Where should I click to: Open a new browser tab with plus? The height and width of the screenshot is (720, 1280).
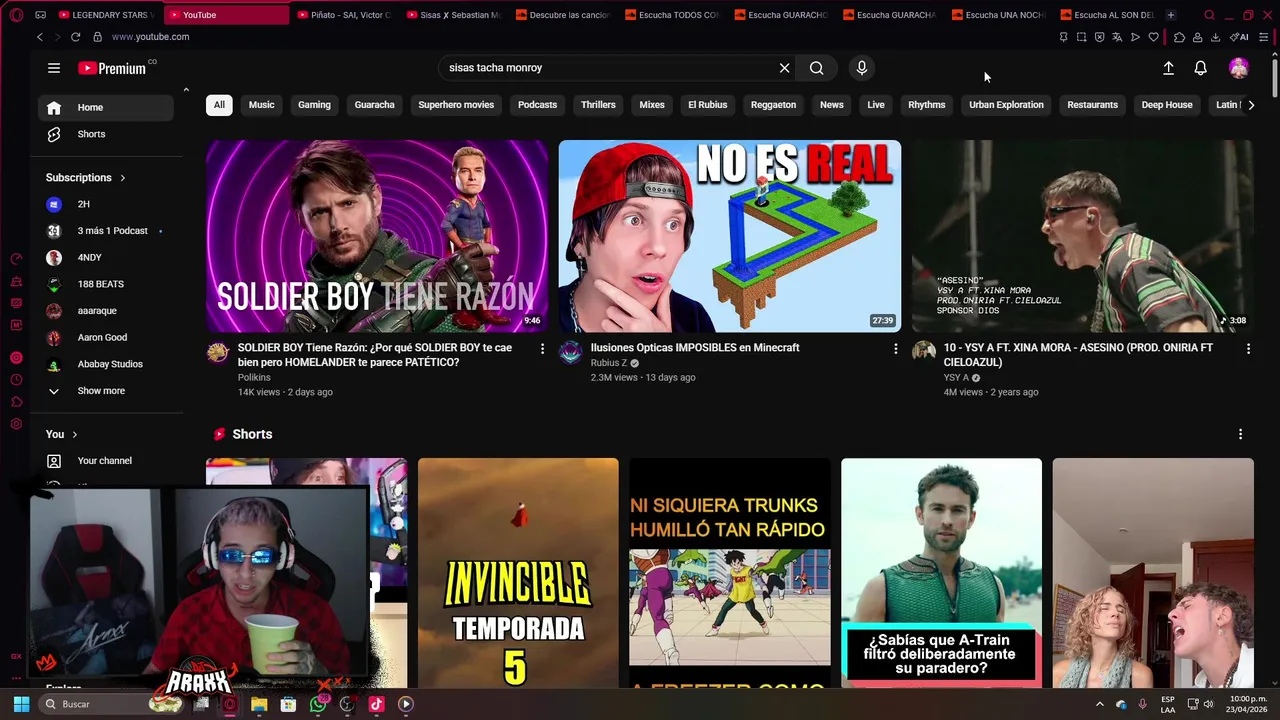[1171, 15]
